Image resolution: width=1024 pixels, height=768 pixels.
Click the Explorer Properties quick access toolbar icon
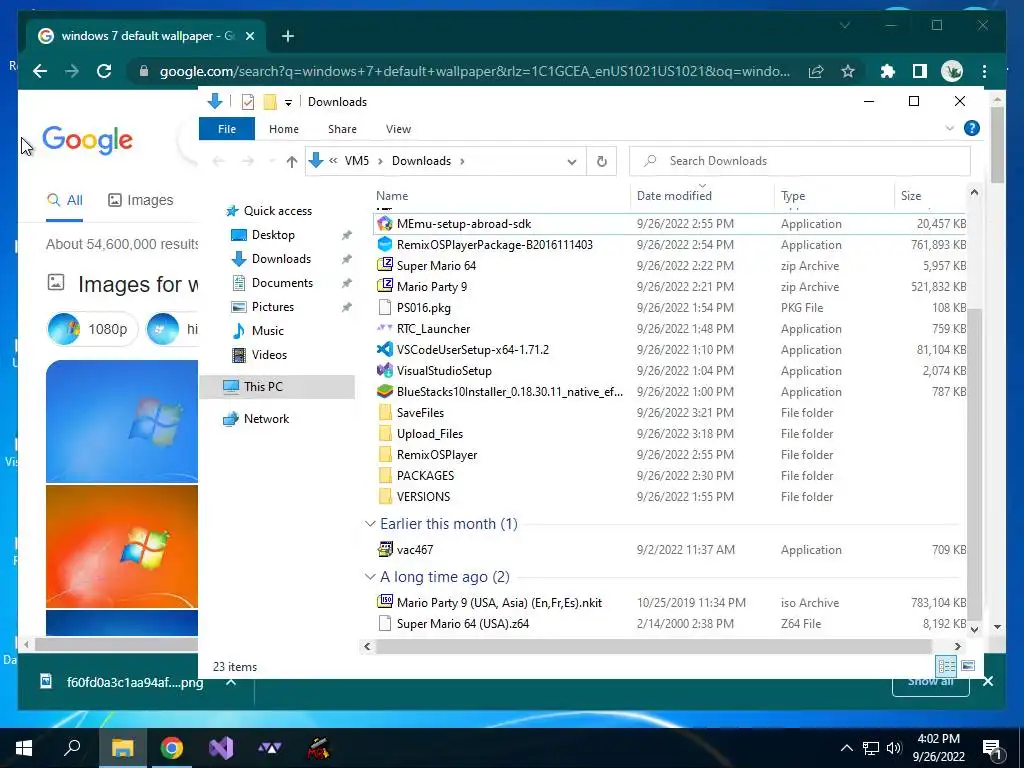click(248, 102)
